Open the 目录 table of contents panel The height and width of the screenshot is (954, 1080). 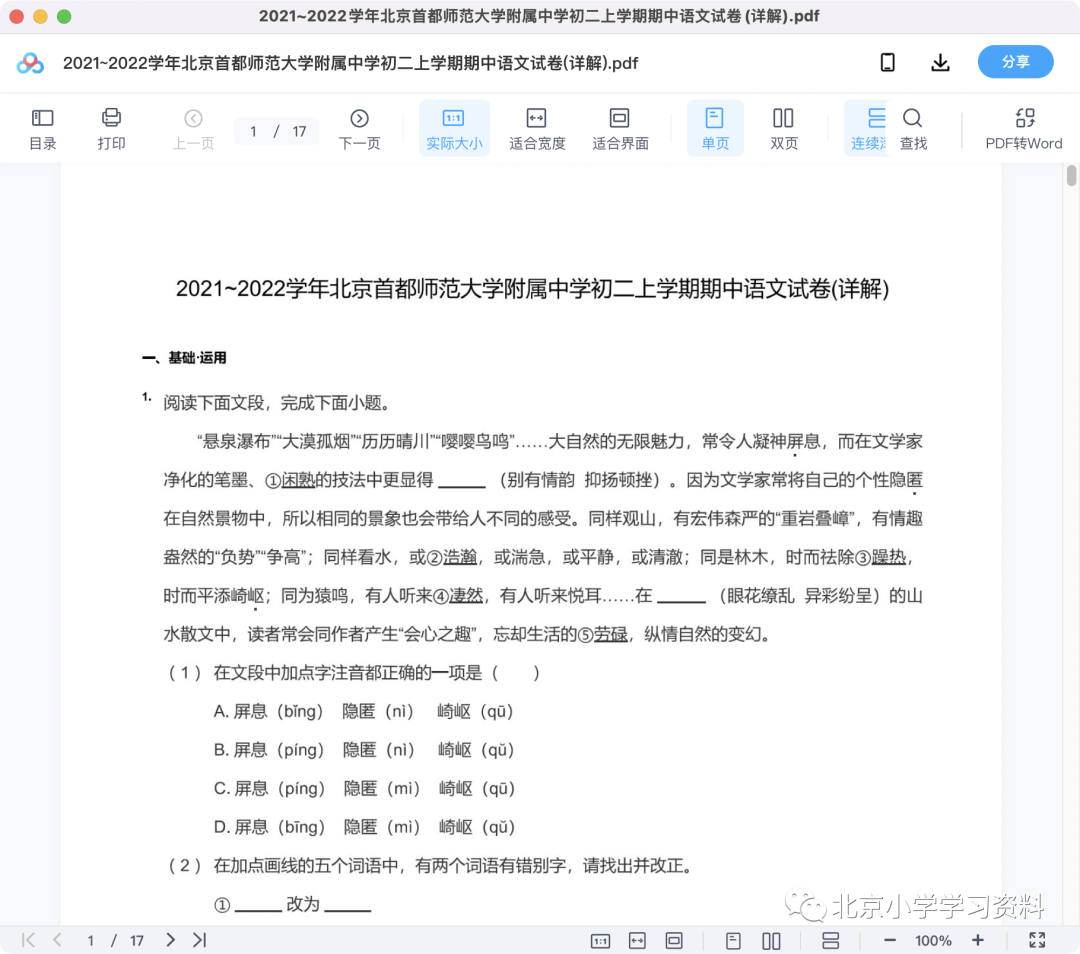pyautogui.click(x=43, y=129)
